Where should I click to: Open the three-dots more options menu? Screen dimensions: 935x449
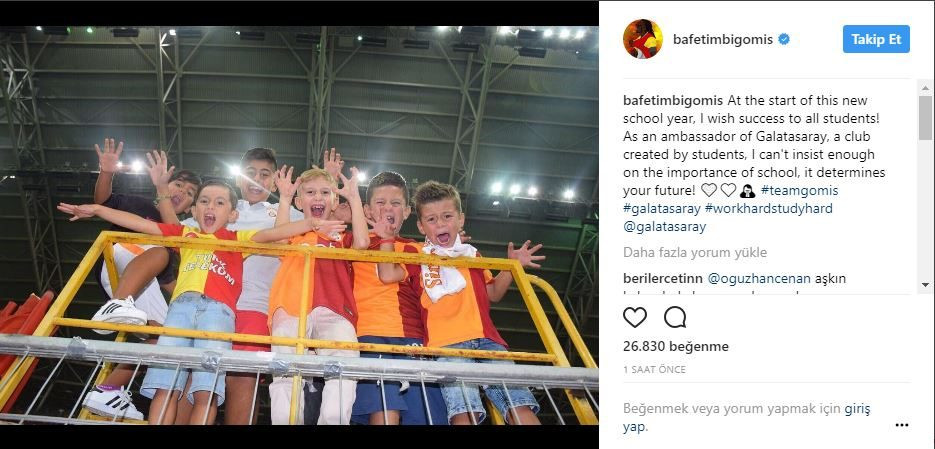(x=902, y=425)
